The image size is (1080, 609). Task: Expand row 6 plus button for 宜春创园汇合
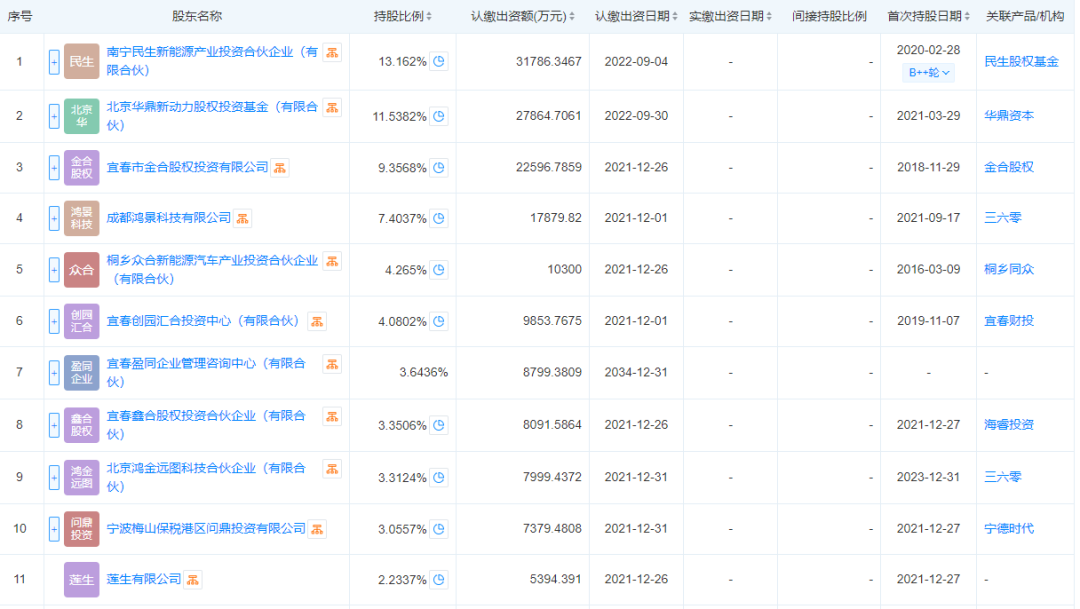tap(54, 322)
